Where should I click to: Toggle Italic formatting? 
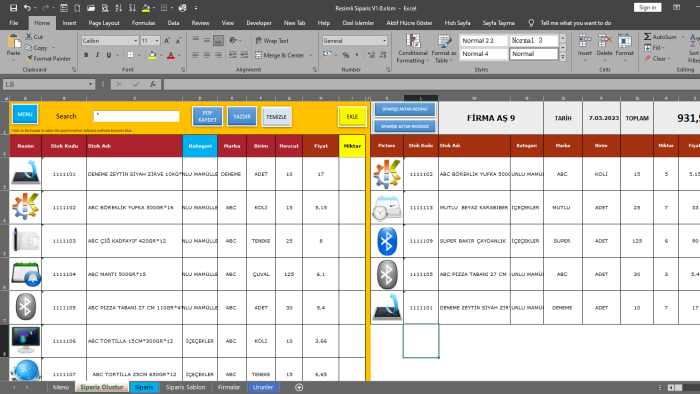97,55
